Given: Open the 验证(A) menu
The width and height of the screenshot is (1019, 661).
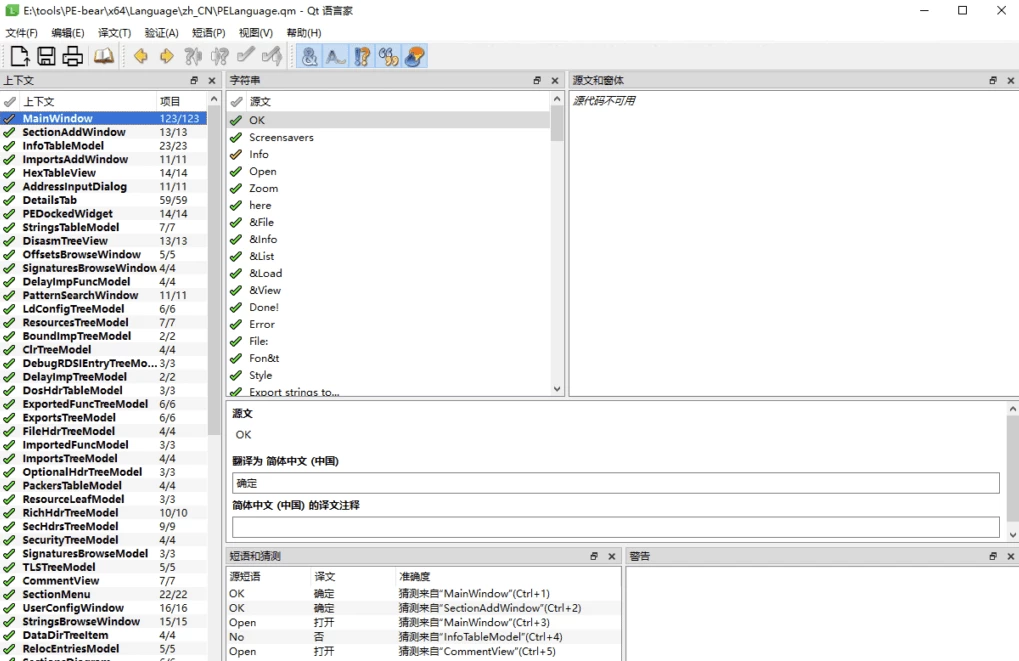Looking at the screenshot, I should (x=161, y=33).
